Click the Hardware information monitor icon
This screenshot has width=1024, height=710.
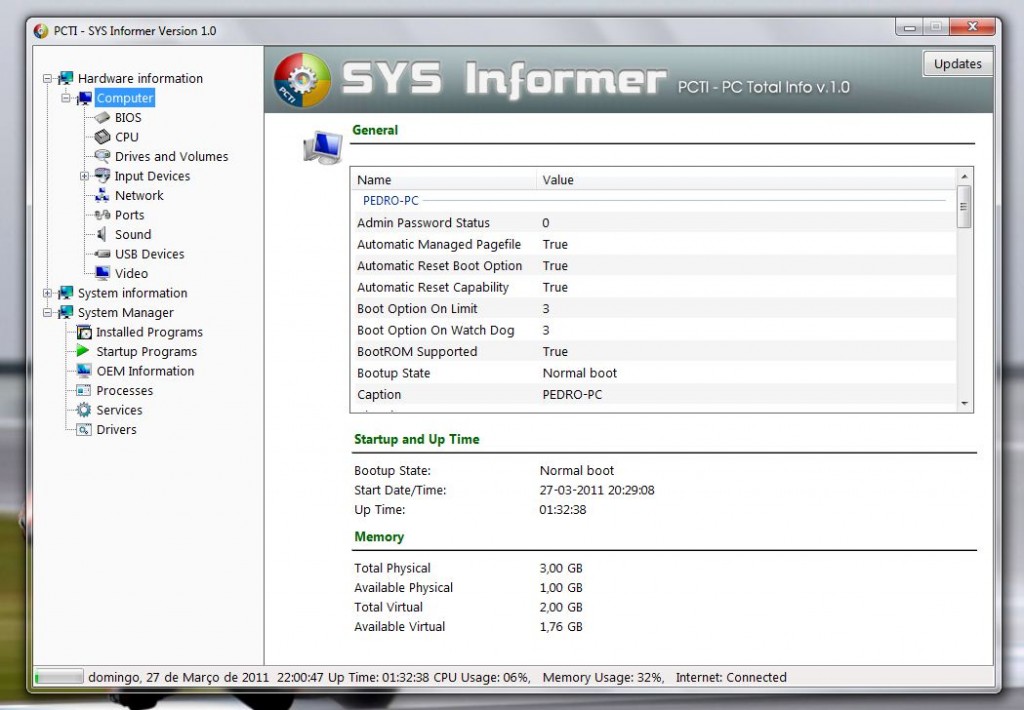click(65, 78)
